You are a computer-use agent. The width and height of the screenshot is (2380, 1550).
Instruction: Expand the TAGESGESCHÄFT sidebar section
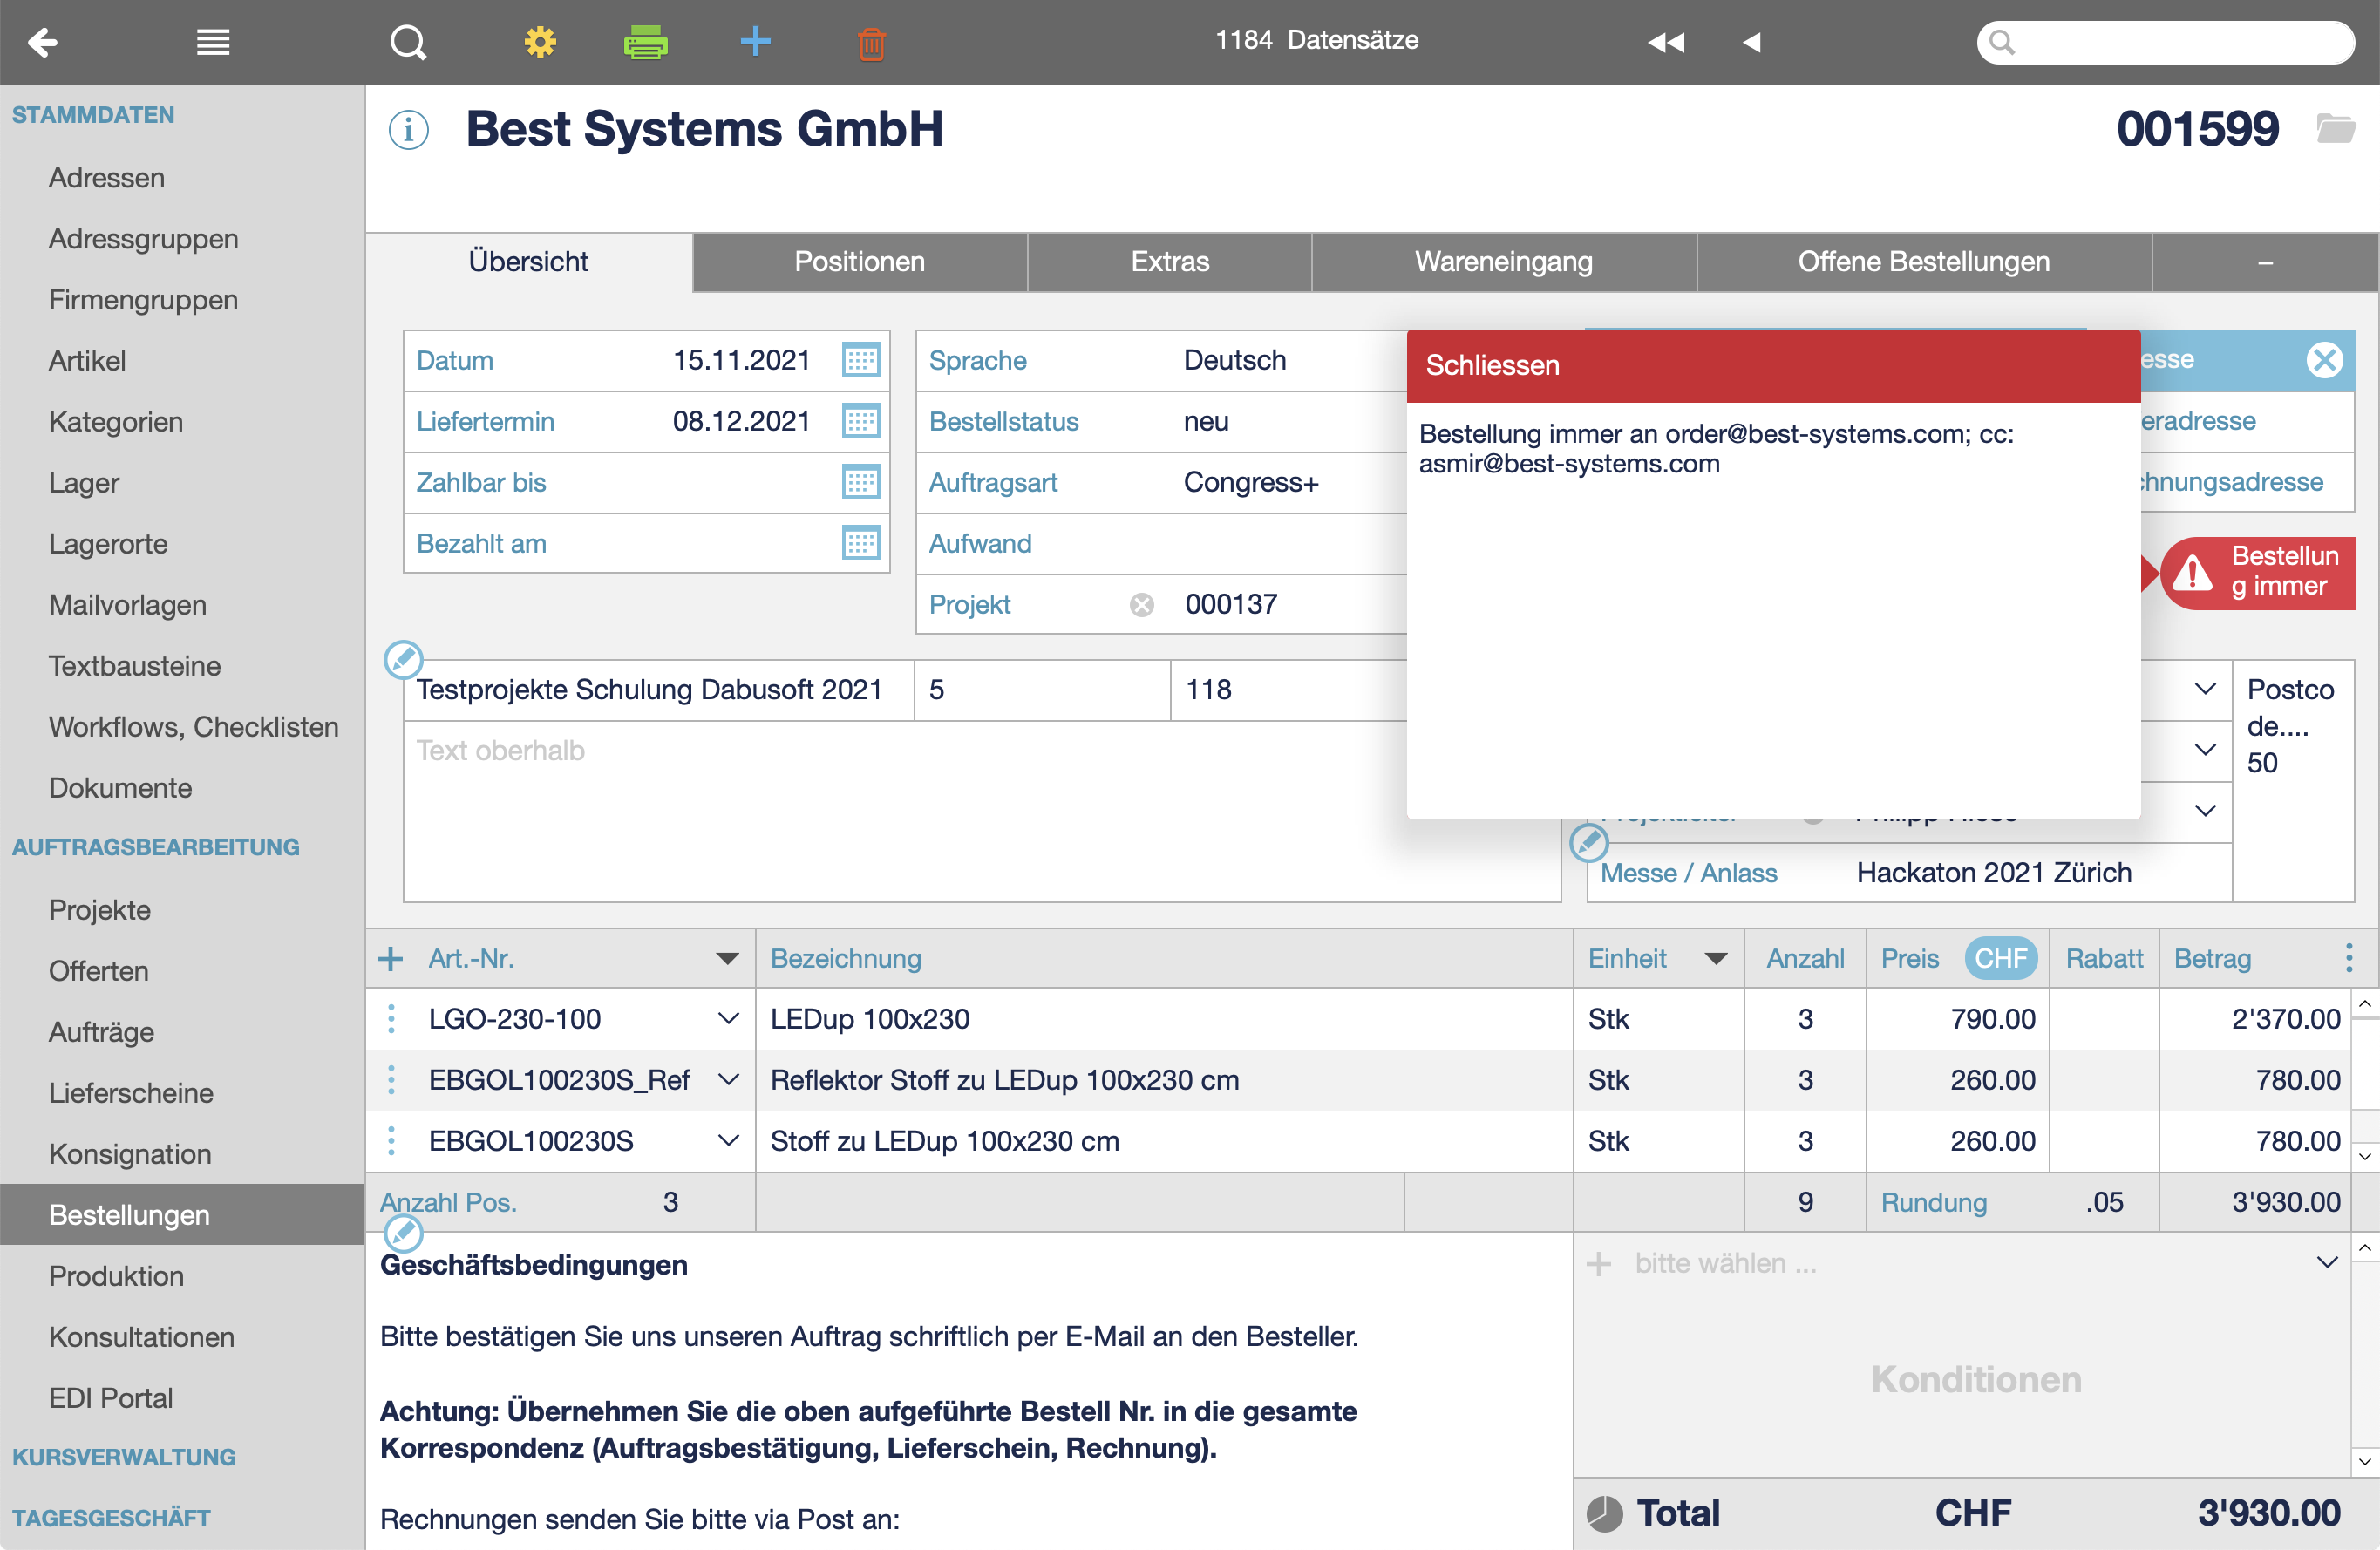(x=111, y=1518)
